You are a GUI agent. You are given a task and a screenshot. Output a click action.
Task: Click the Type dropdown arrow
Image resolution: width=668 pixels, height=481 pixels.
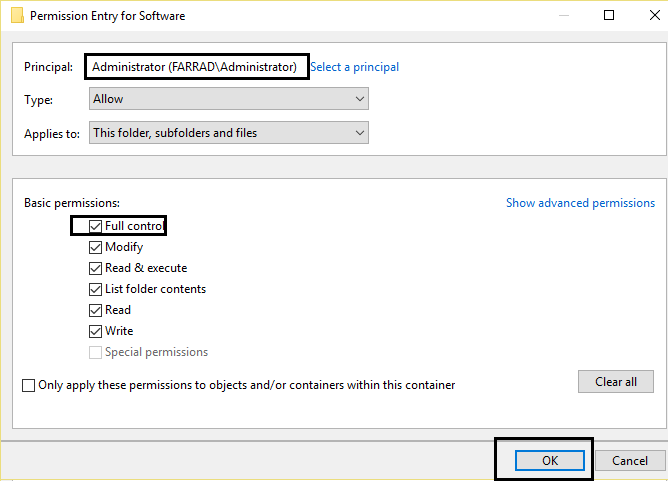pos(359,99)
